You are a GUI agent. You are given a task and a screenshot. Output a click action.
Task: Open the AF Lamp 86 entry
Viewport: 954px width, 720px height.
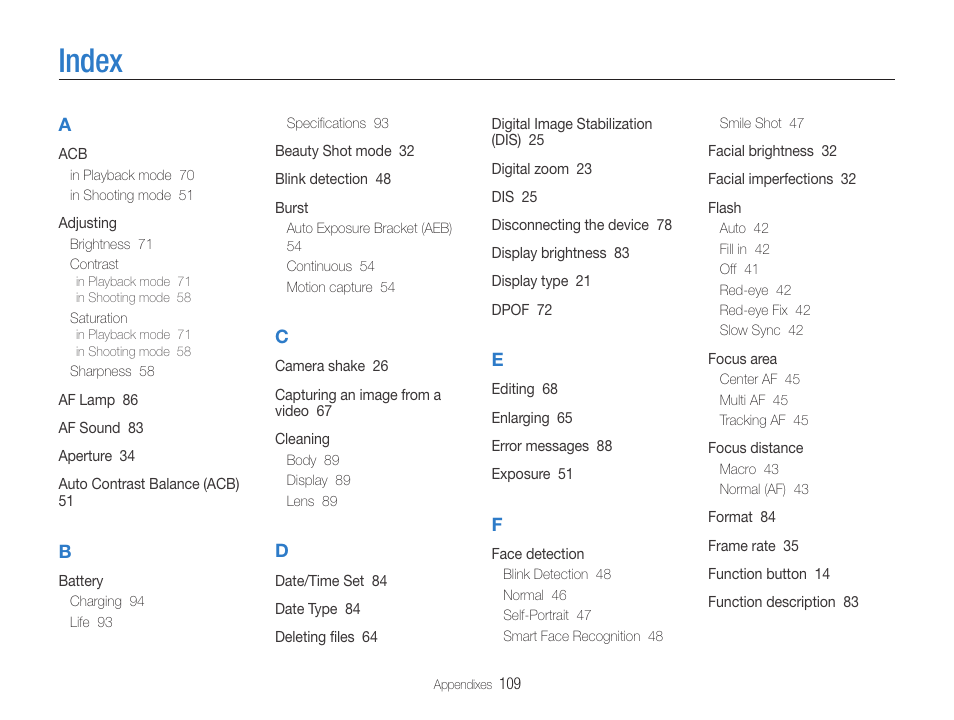pos(98,400)
